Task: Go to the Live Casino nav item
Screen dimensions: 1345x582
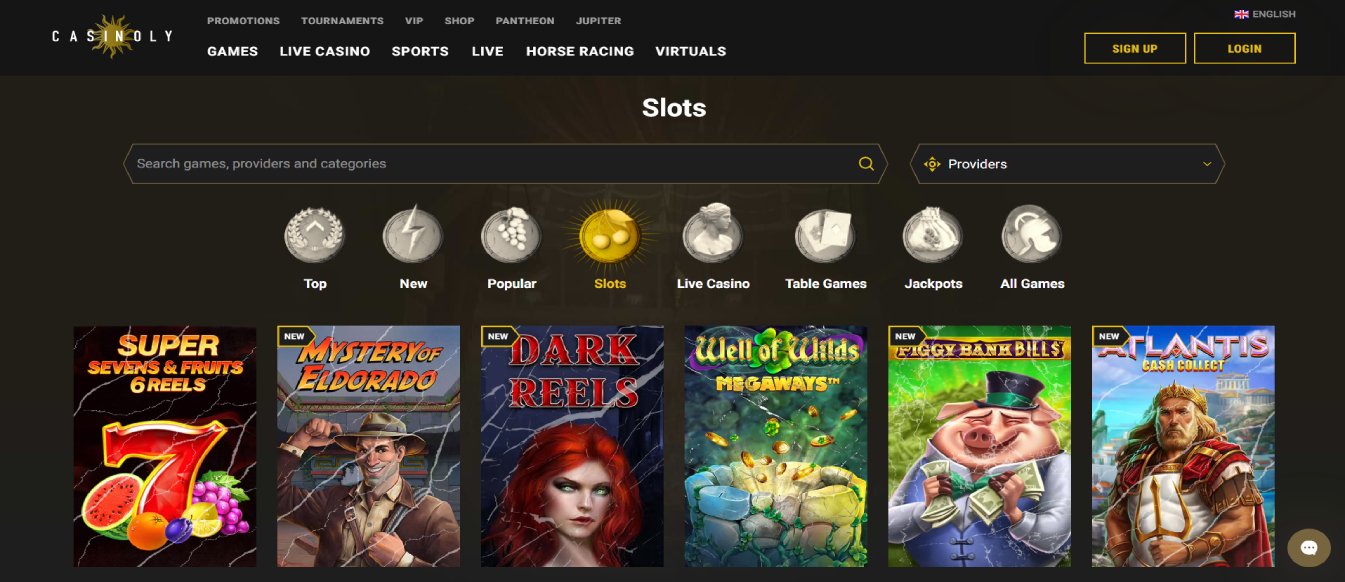Action: click(325, 51)
